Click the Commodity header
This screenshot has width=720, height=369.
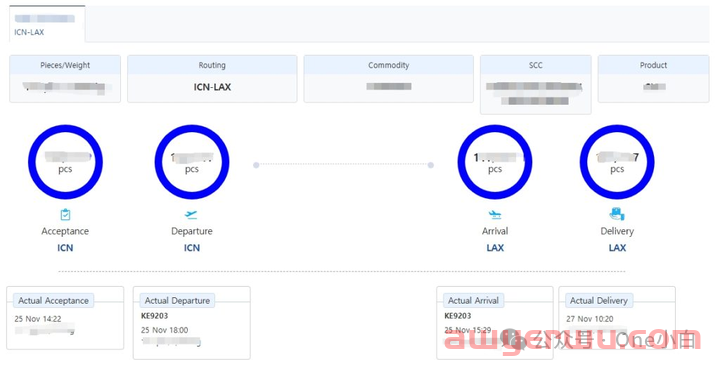point(388,65)
